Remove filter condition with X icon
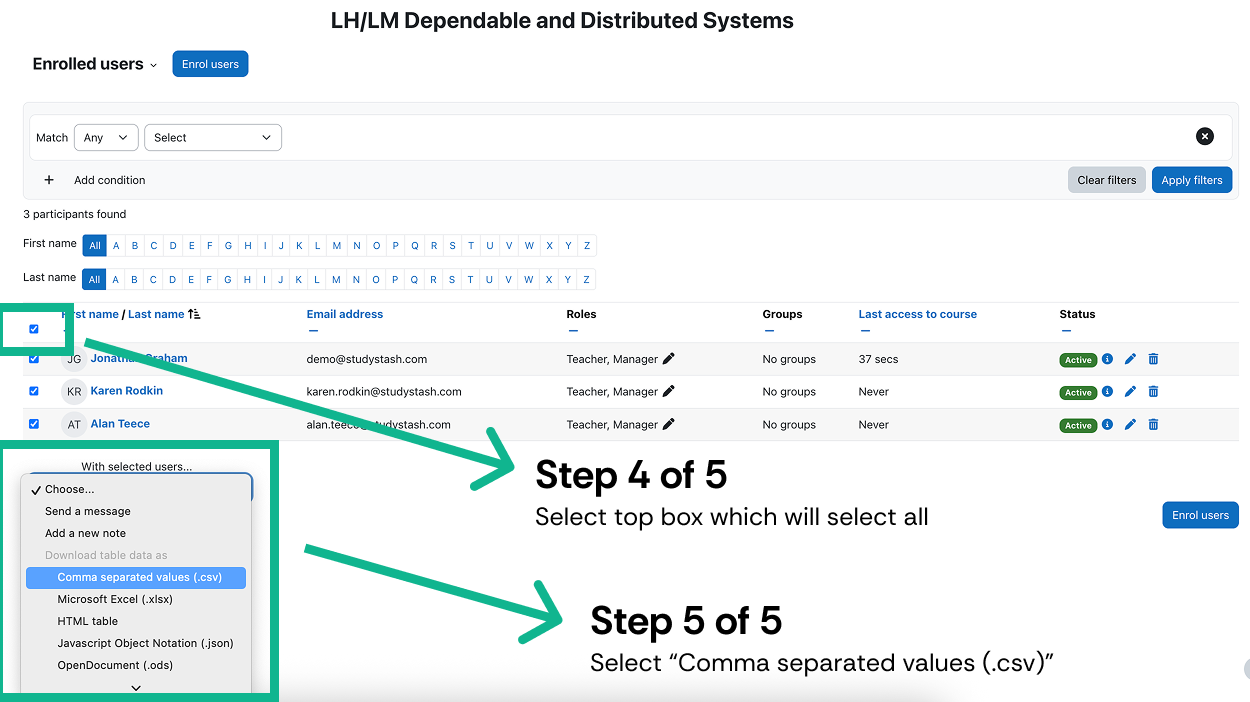 click(1205, 136)
